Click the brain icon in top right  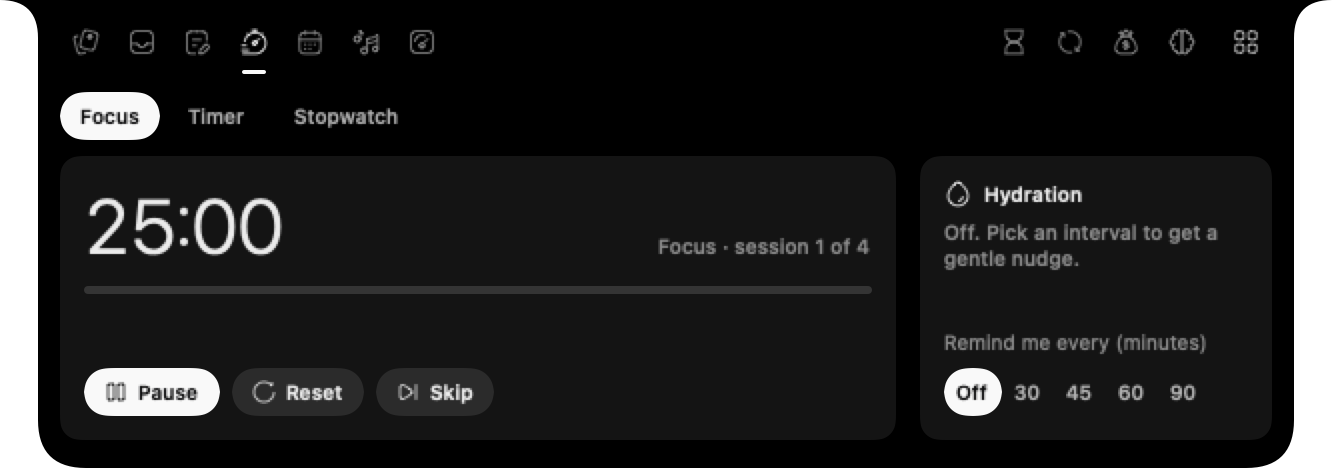coord(1182,43)
